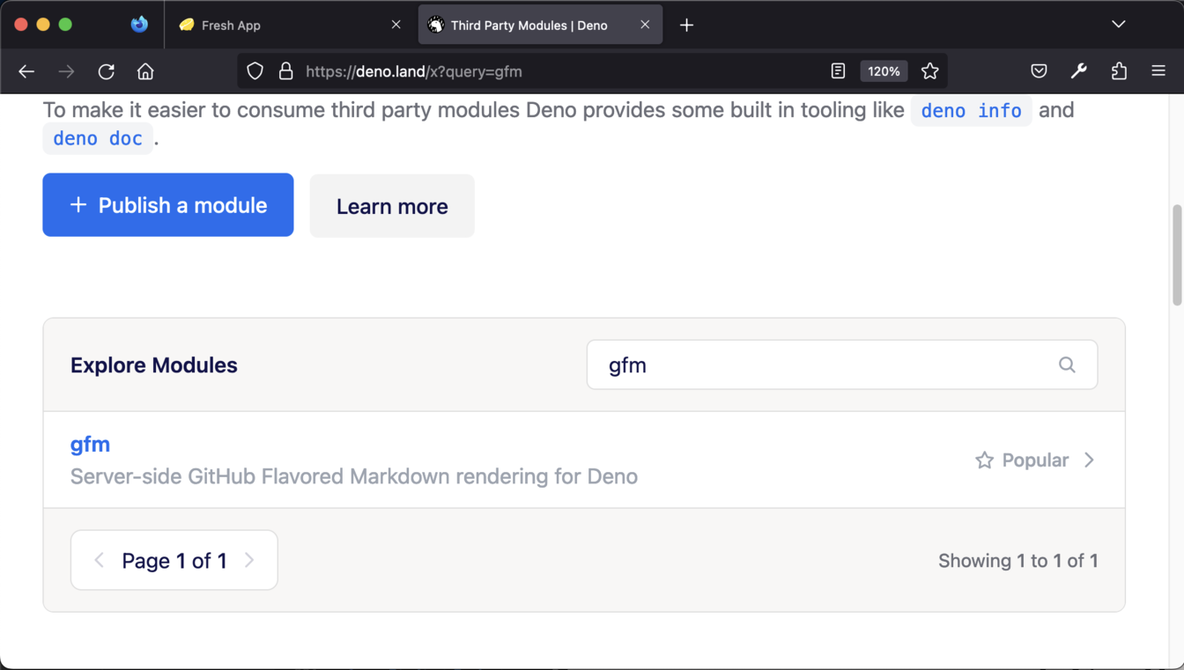This screenshot has width=1184, height=670.
Task: Click the page vertical scrollbar
Action: (x=1176, y=255)
